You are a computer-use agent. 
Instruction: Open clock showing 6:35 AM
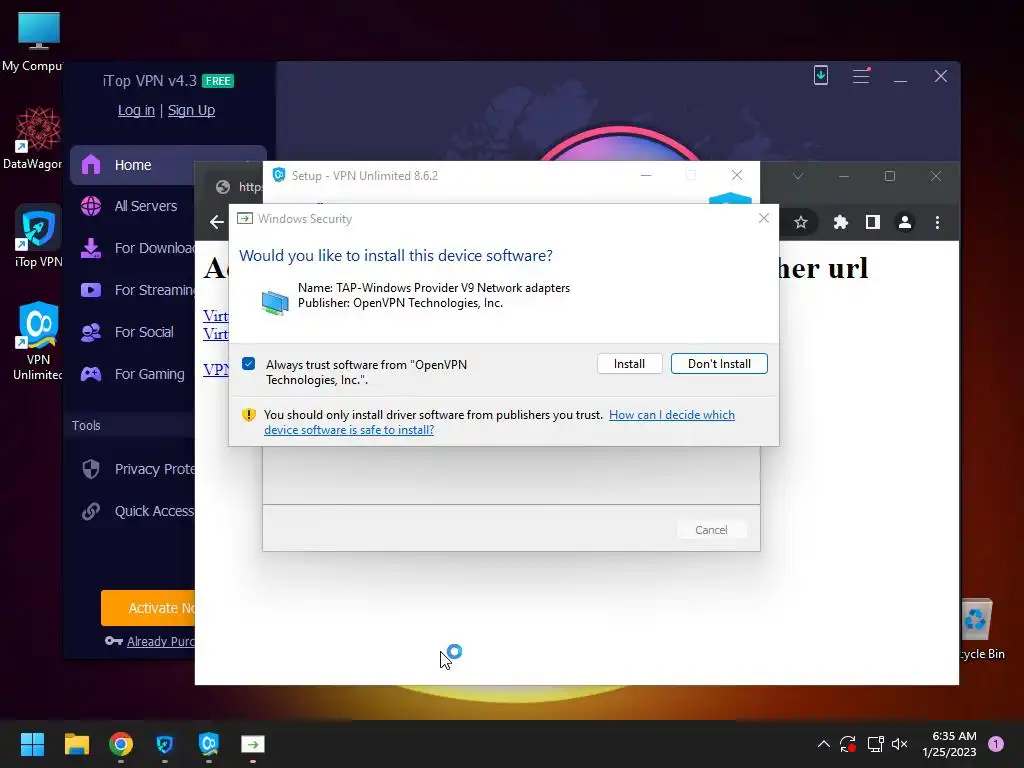click(x=949, y=744)
